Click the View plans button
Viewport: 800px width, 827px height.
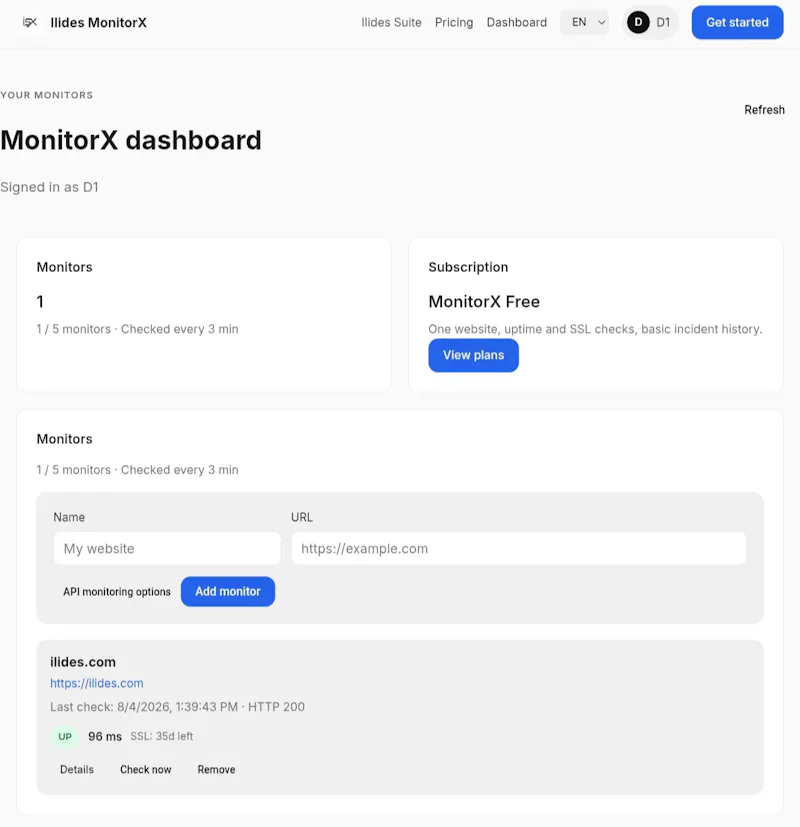click(473, 355)
